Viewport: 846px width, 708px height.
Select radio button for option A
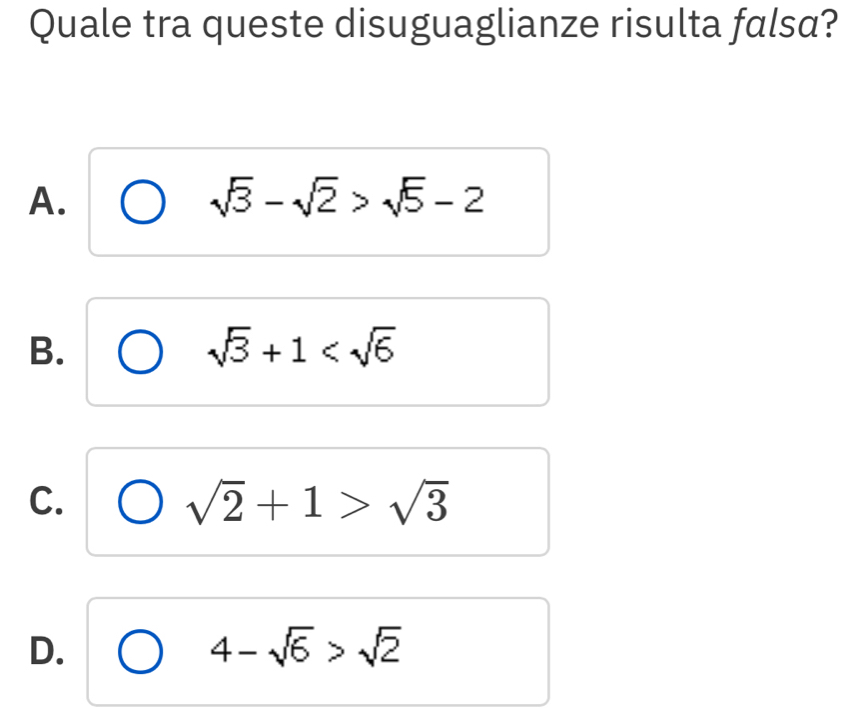click(140, 202)
